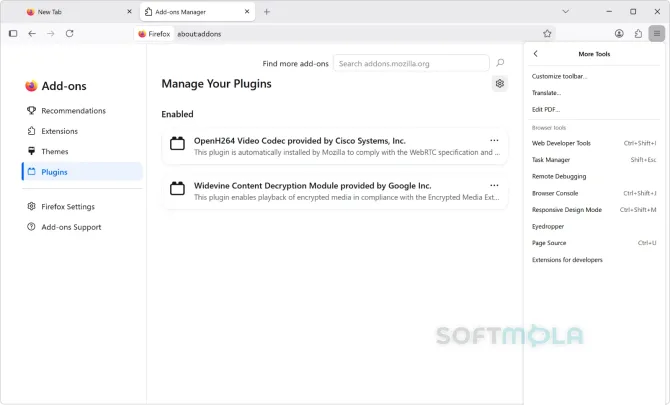
Task: Click the Search addons.mozilla.org field
Action: [x=411, y=63]
